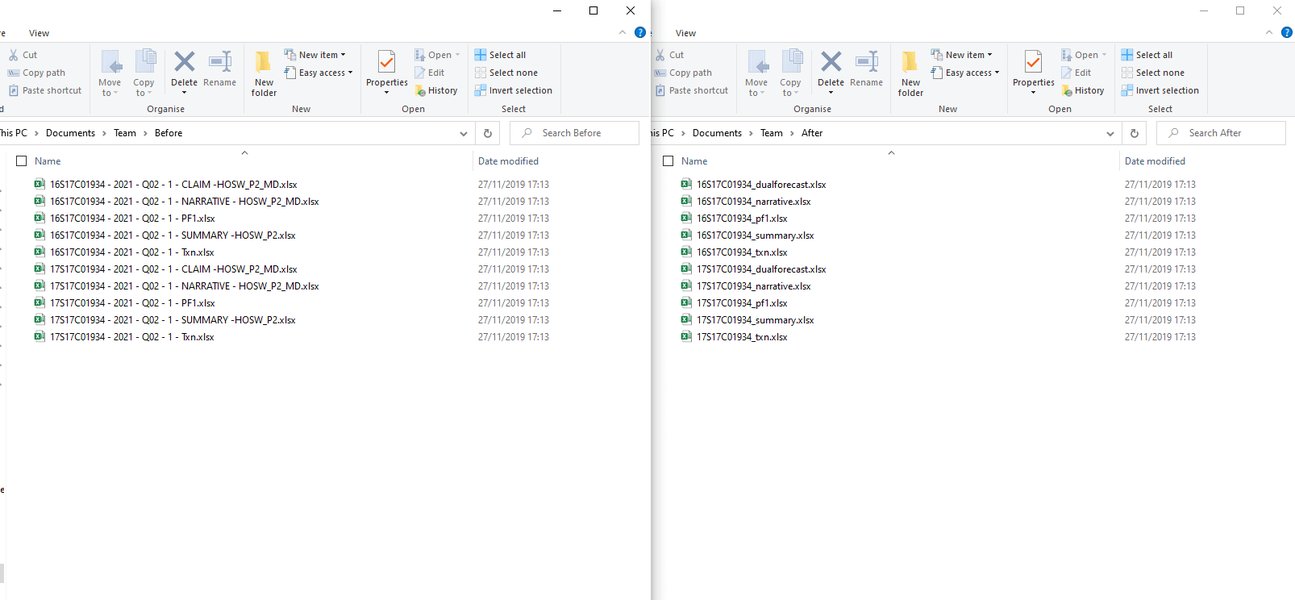Click Documents in the Before window breadcrumb

(x=70, y=133)
